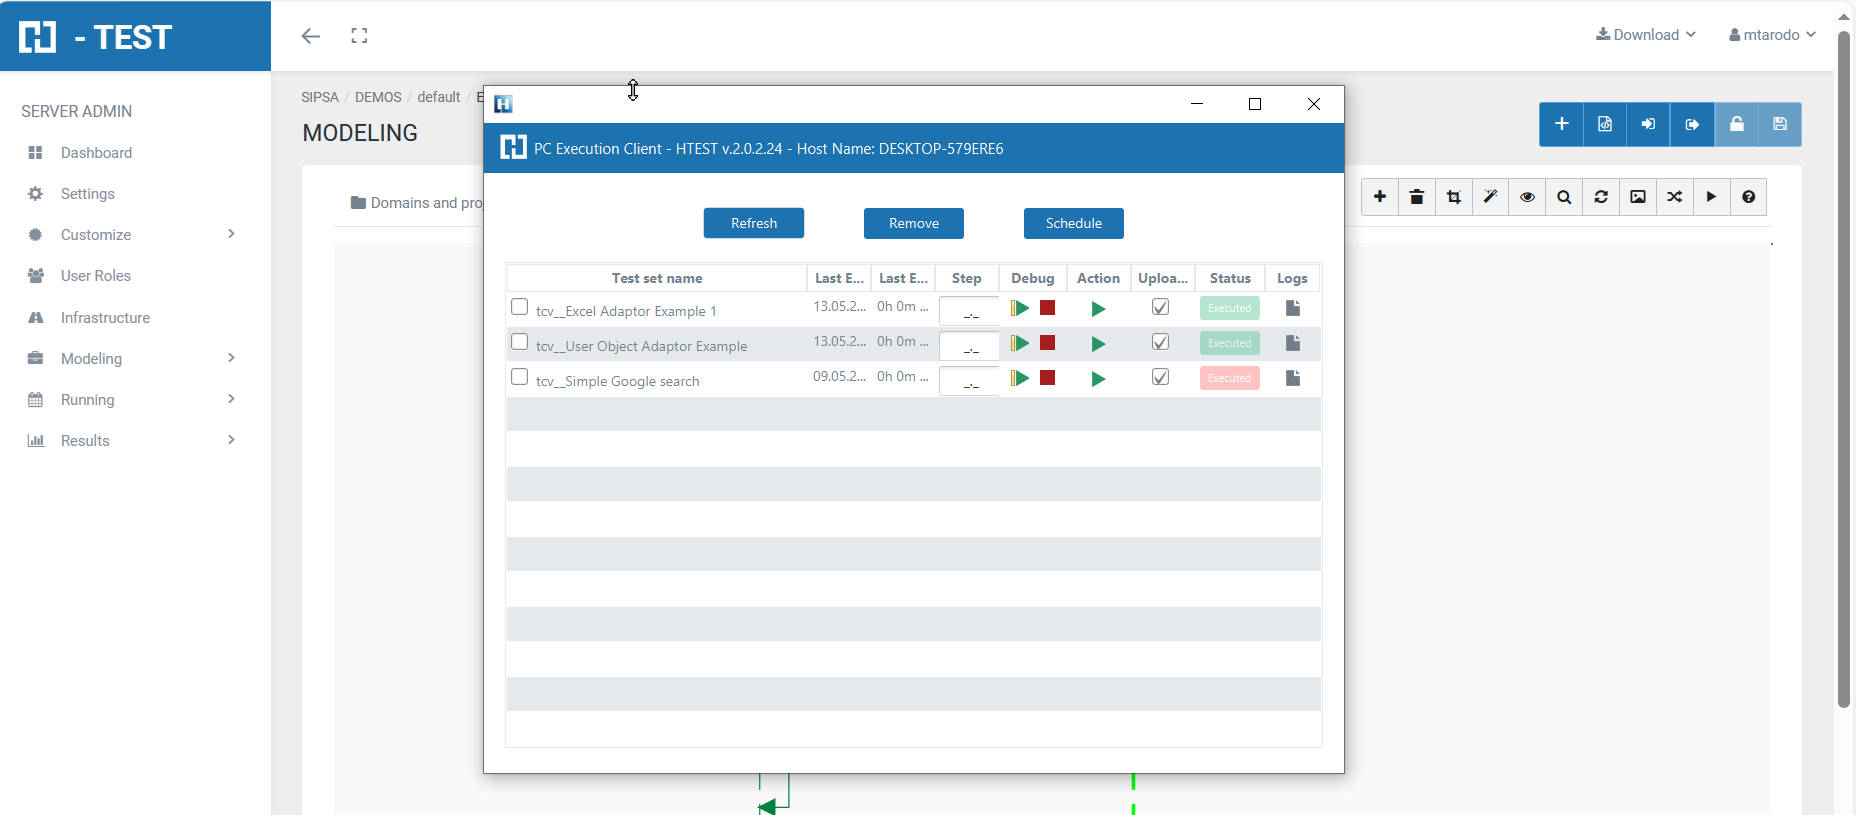Click the trash delete icon in modeling toolbar
The image size is (1856, 815).
[x=1417, y=197]
